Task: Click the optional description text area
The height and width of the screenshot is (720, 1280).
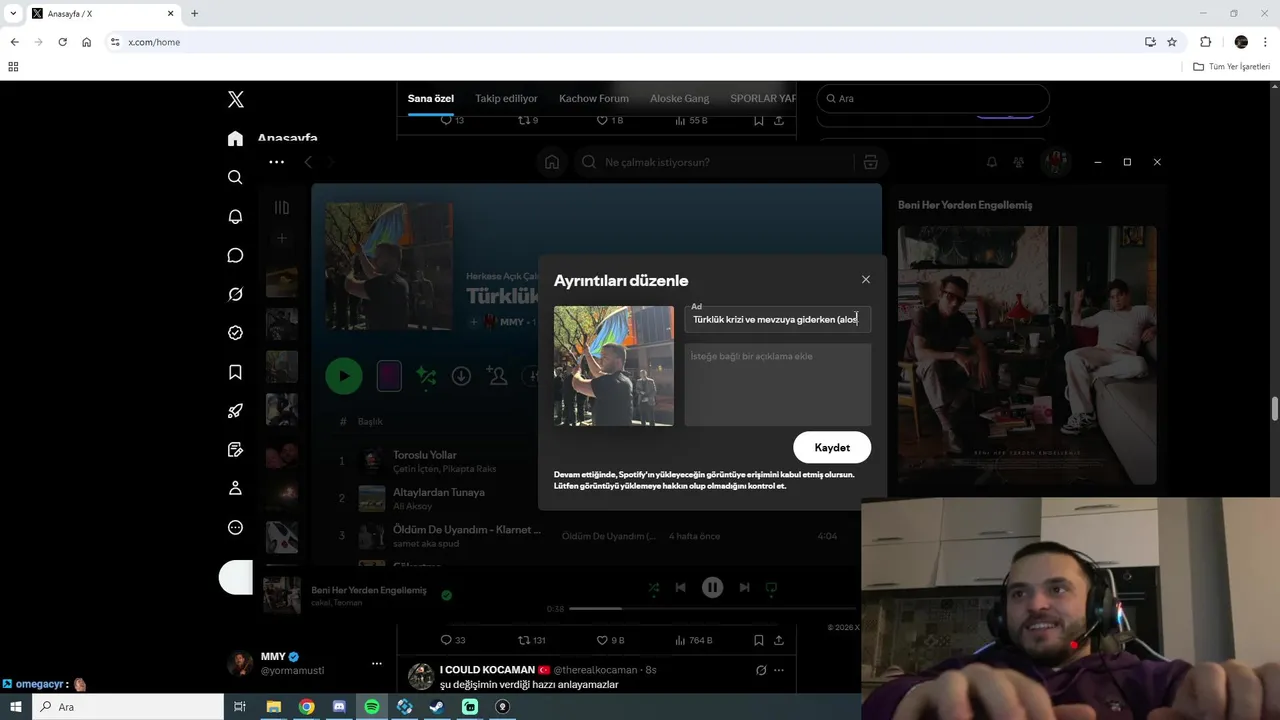Action: point(778,385)
